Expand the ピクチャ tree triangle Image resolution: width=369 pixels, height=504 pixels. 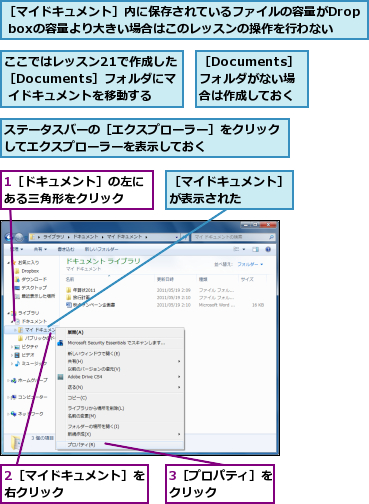pos(12,347)
